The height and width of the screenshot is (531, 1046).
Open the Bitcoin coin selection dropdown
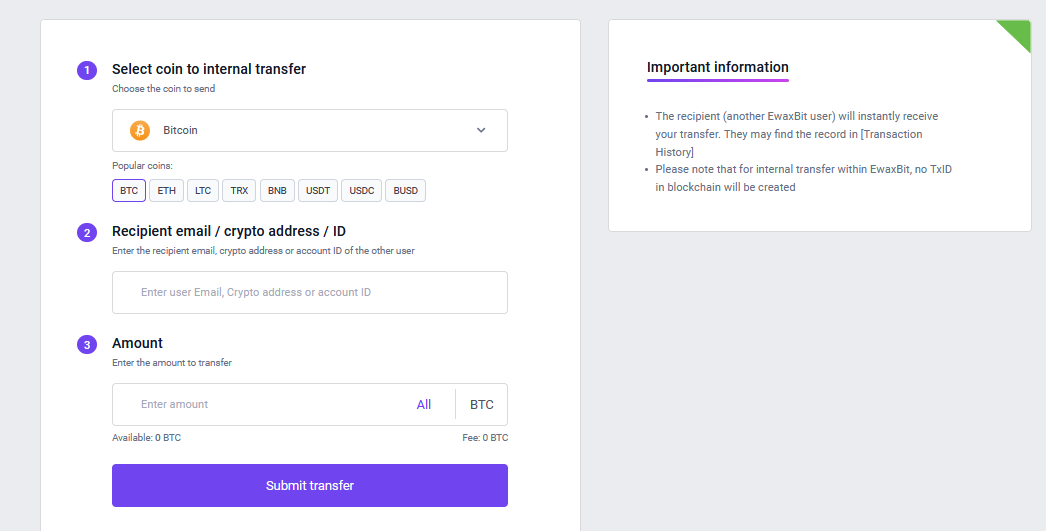pyautogui.click(x=309, y=130)
